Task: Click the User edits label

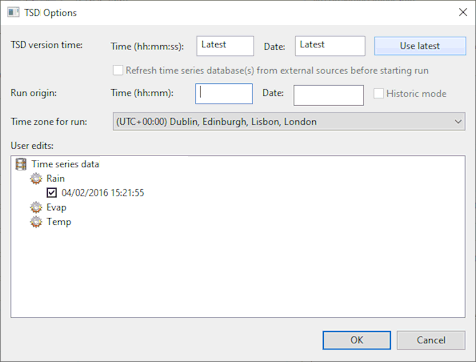Action: pos(32,146)
